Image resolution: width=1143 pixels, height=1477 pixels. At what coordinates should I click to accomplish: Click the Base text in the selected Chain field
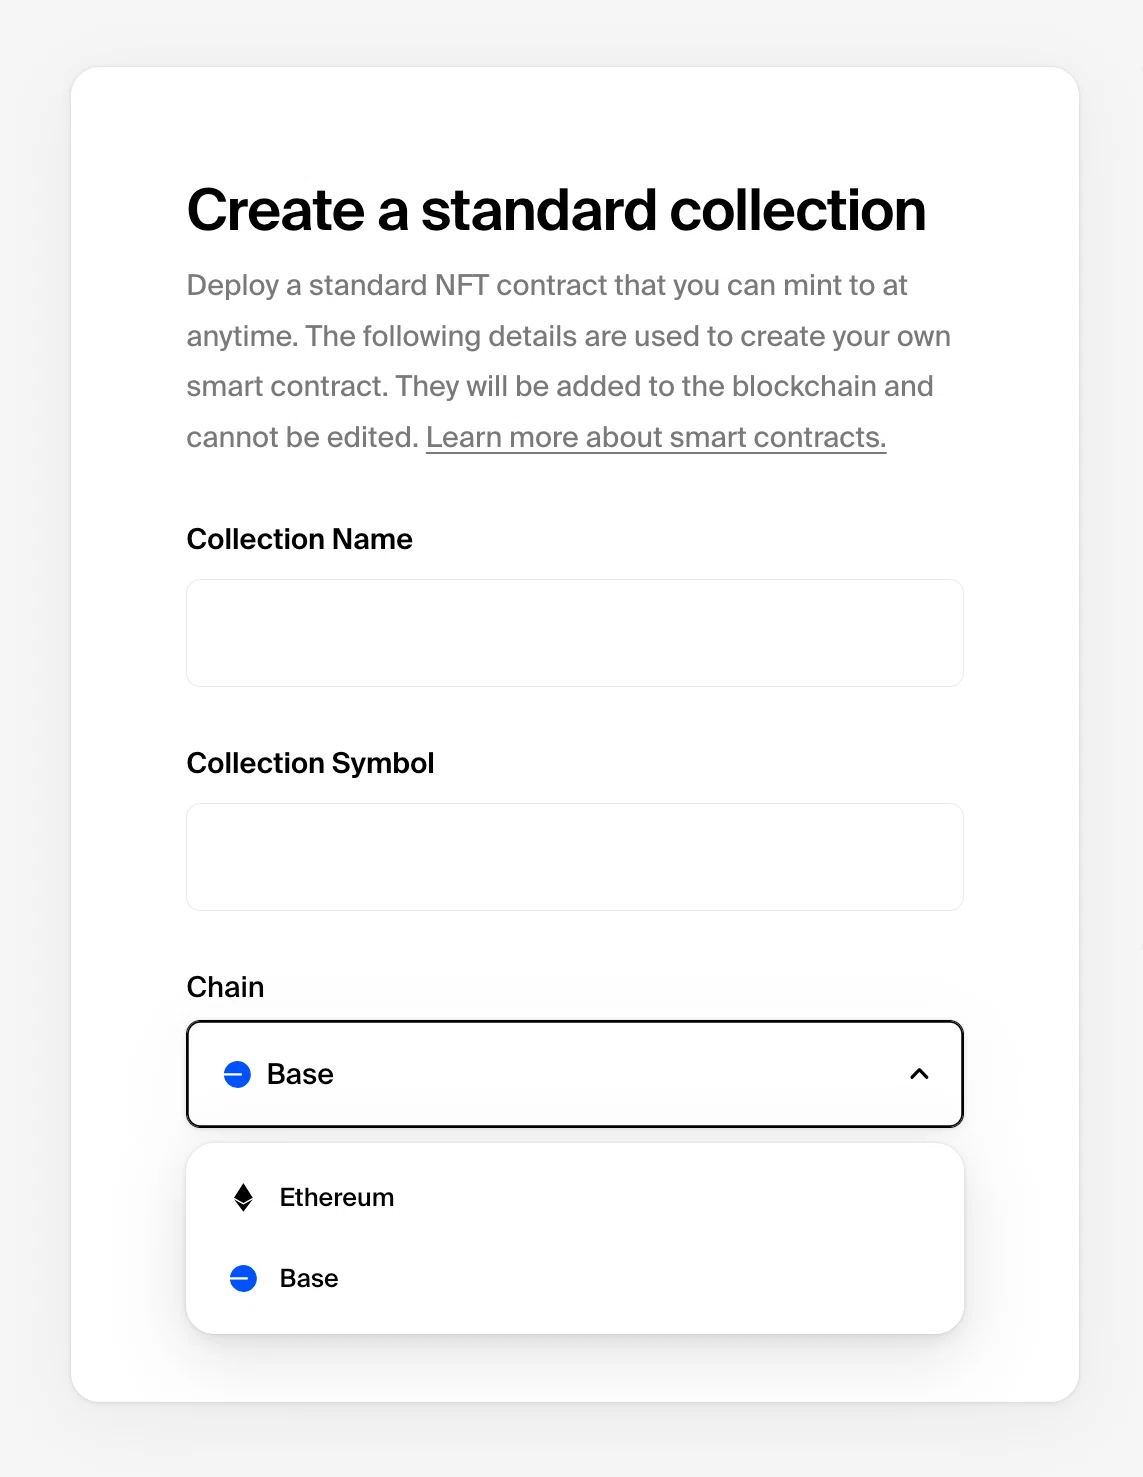(x=300, y=1074)
